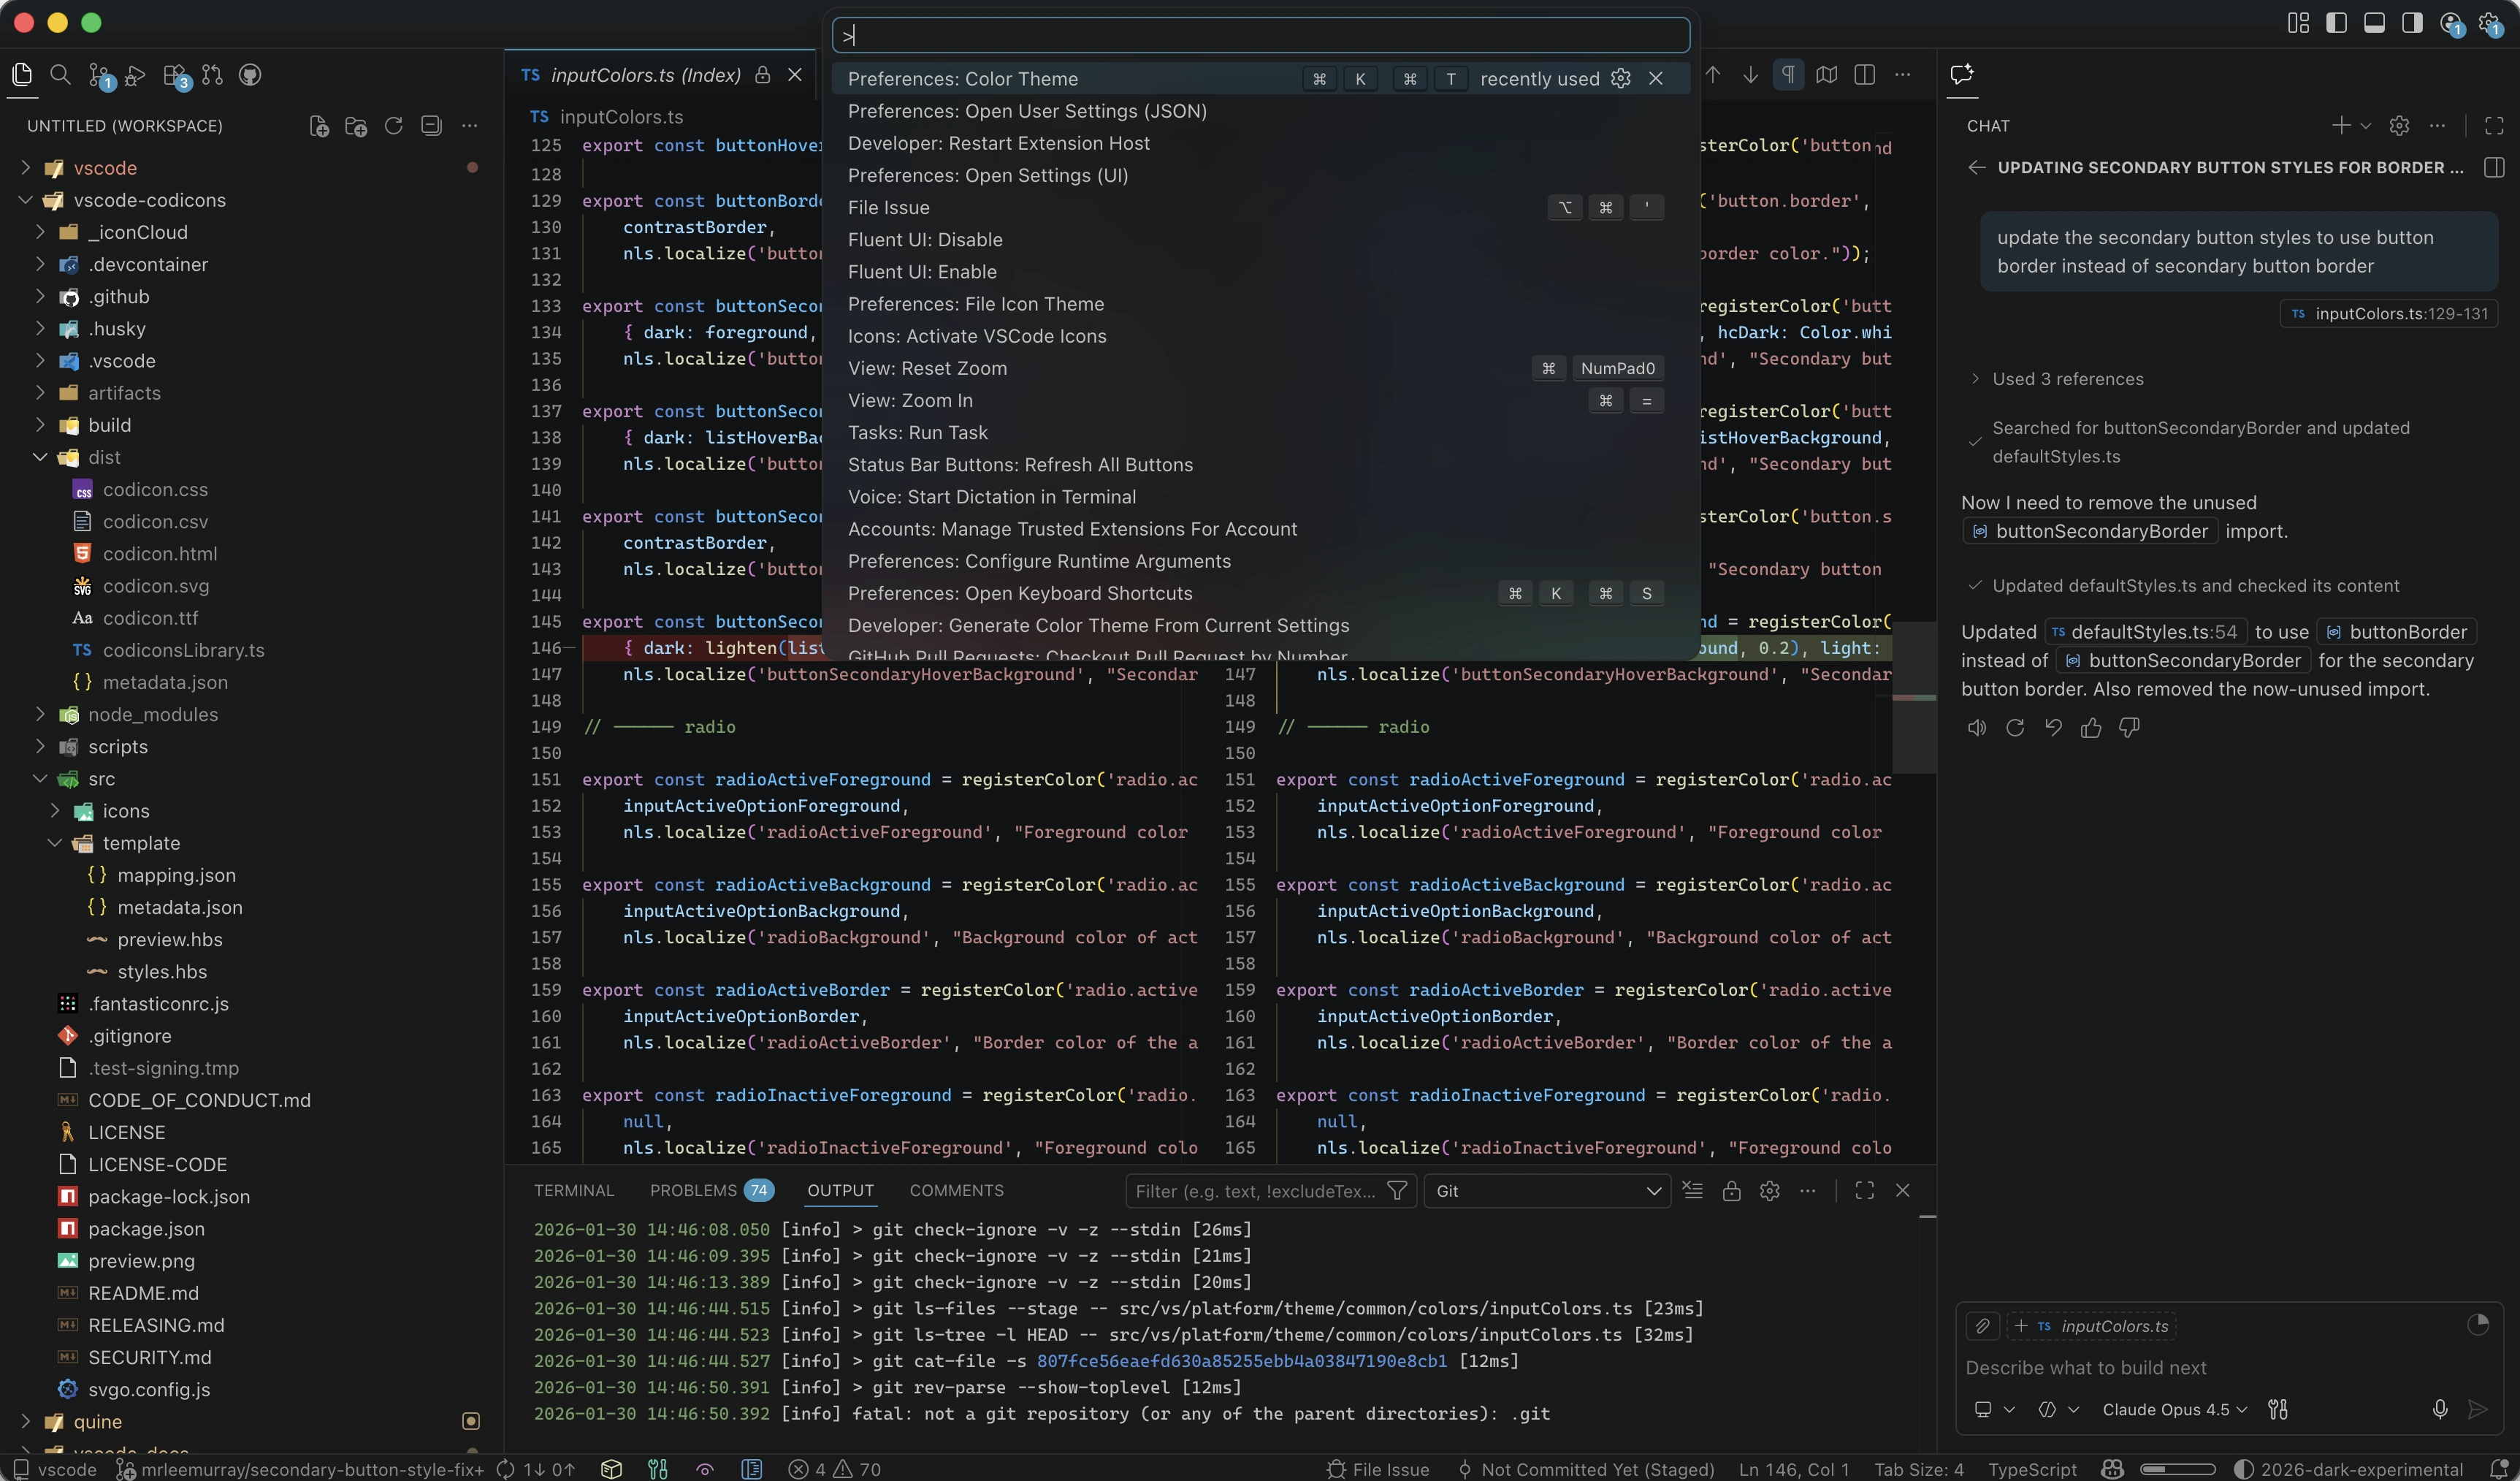The image size is (2520, 1481).
Task: Start voice dictation with the chat microphone
Action: point(2440,1410)
